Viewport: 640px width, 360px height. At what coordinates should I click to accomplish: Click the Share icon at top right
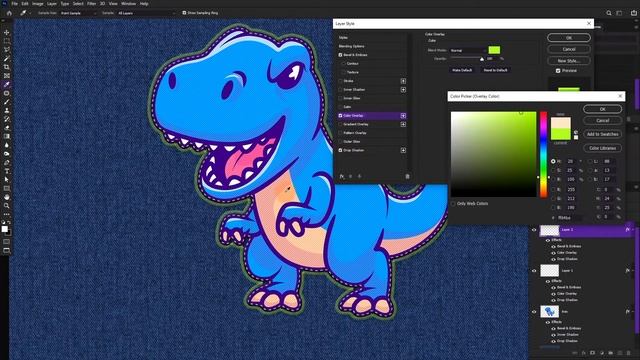[633, 13]
